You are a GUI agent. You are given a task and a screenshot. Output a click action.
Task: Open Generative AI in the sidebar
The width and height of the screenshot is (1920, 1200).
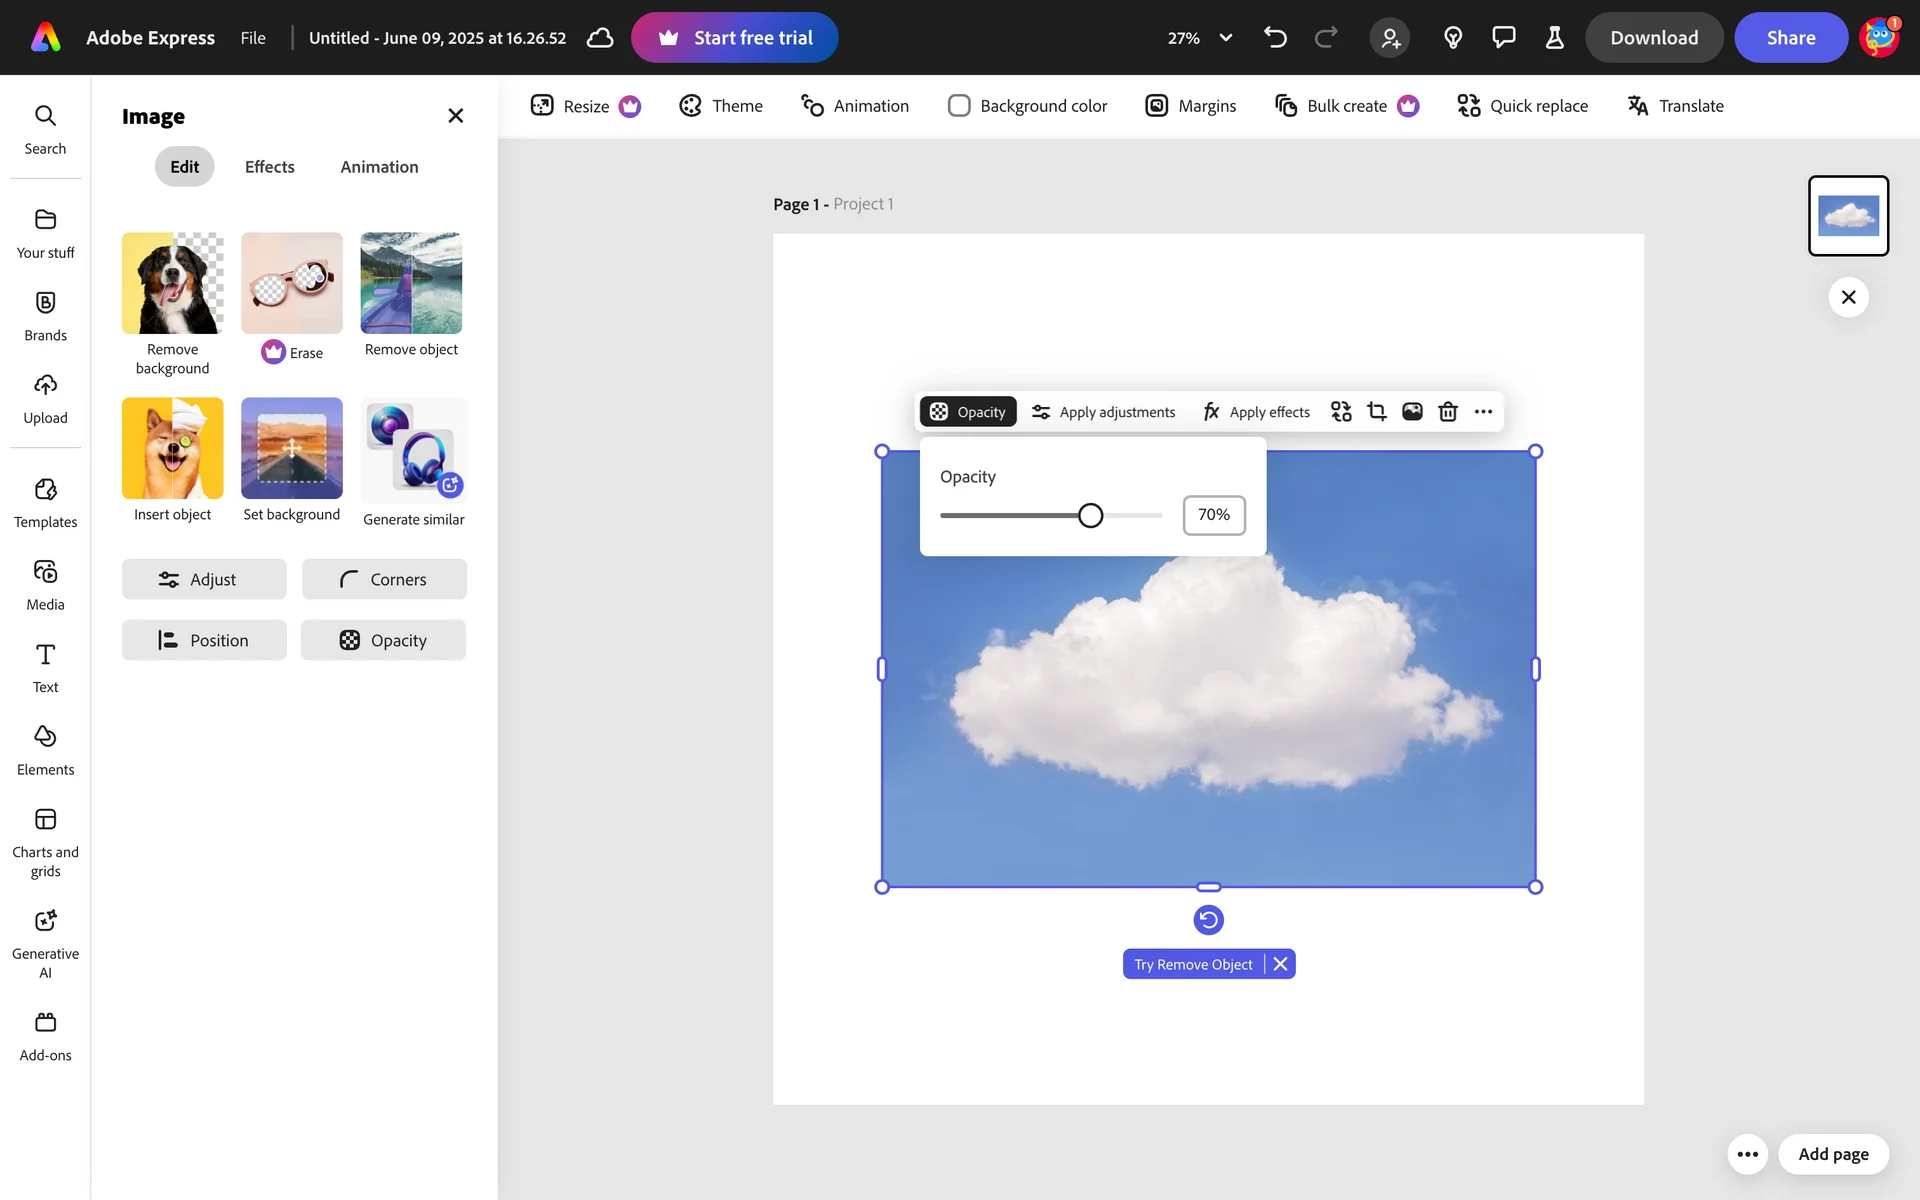(x=45, y=944)
